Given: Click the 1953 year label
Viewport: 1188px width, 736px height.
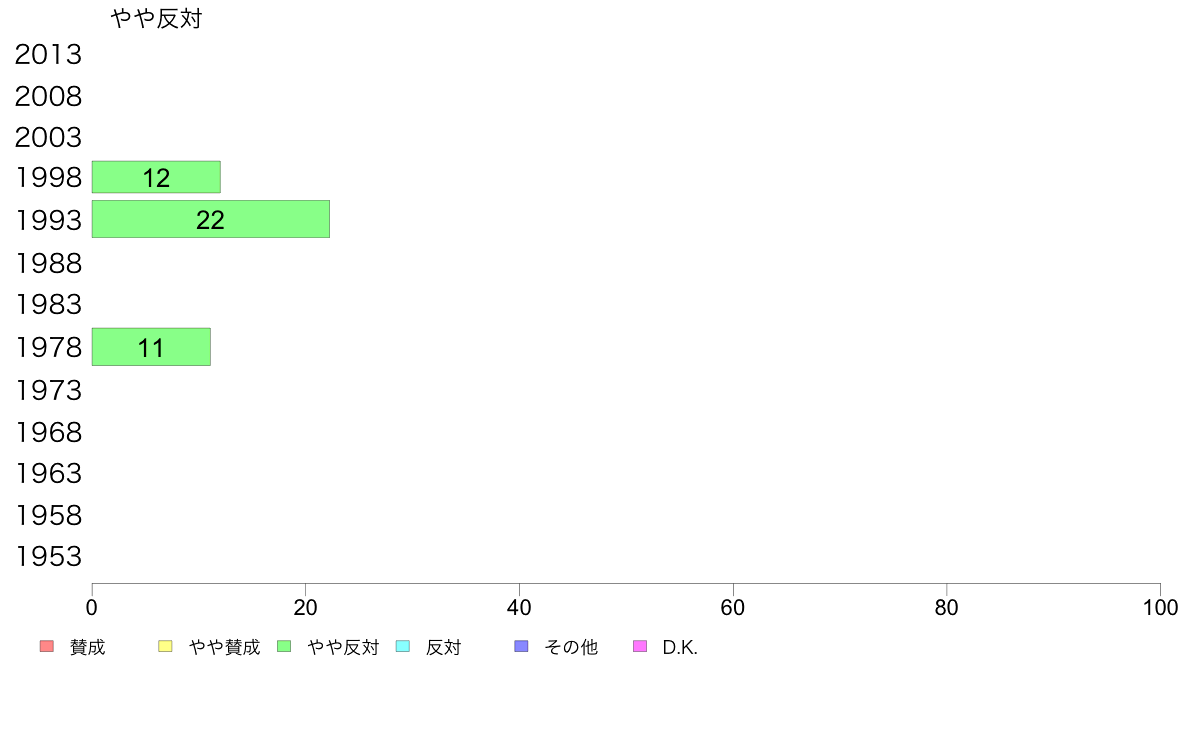Looking at the screenshot, I should pyautogui.click(x=48, y=556).
